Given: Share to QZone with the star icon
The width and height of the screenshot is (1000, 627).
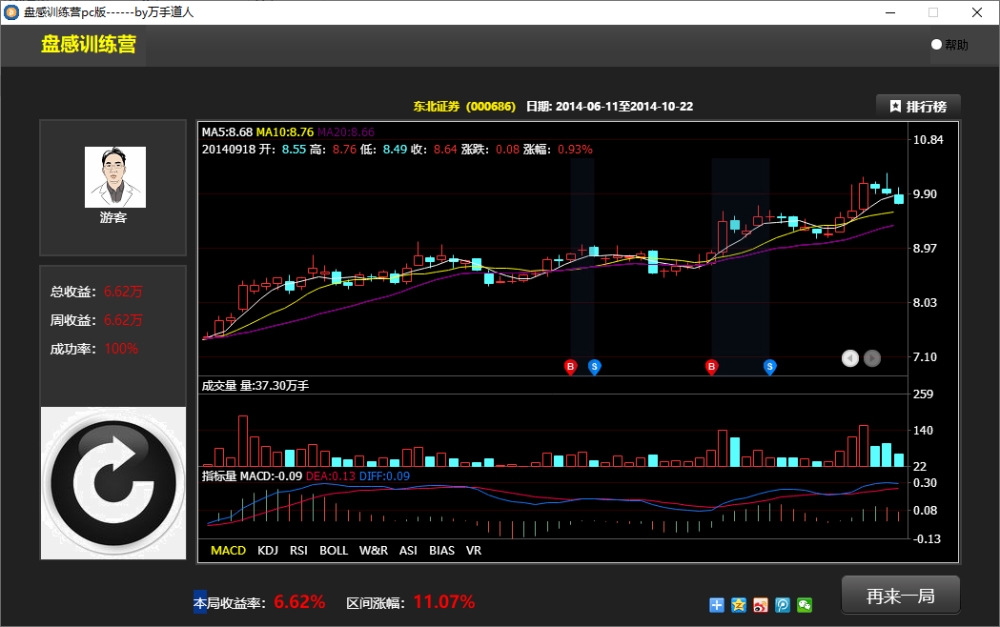Looking at the screenshot, I should coord(739,605).
